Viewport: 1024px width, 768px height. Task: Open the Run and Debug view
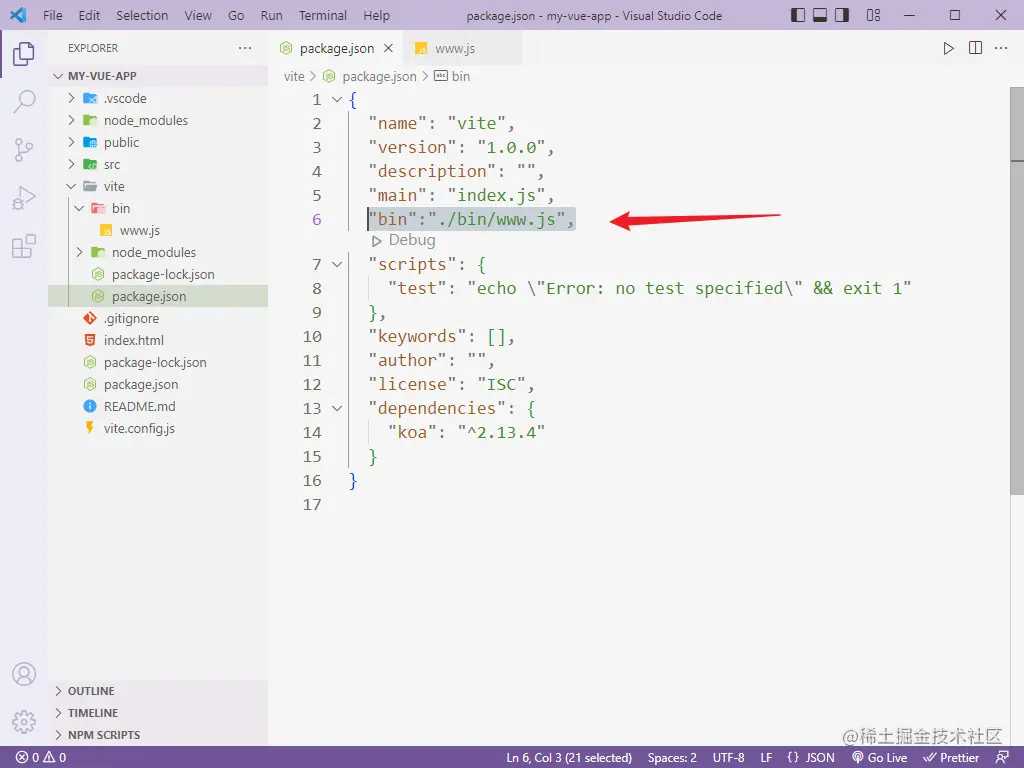point(24,198)
